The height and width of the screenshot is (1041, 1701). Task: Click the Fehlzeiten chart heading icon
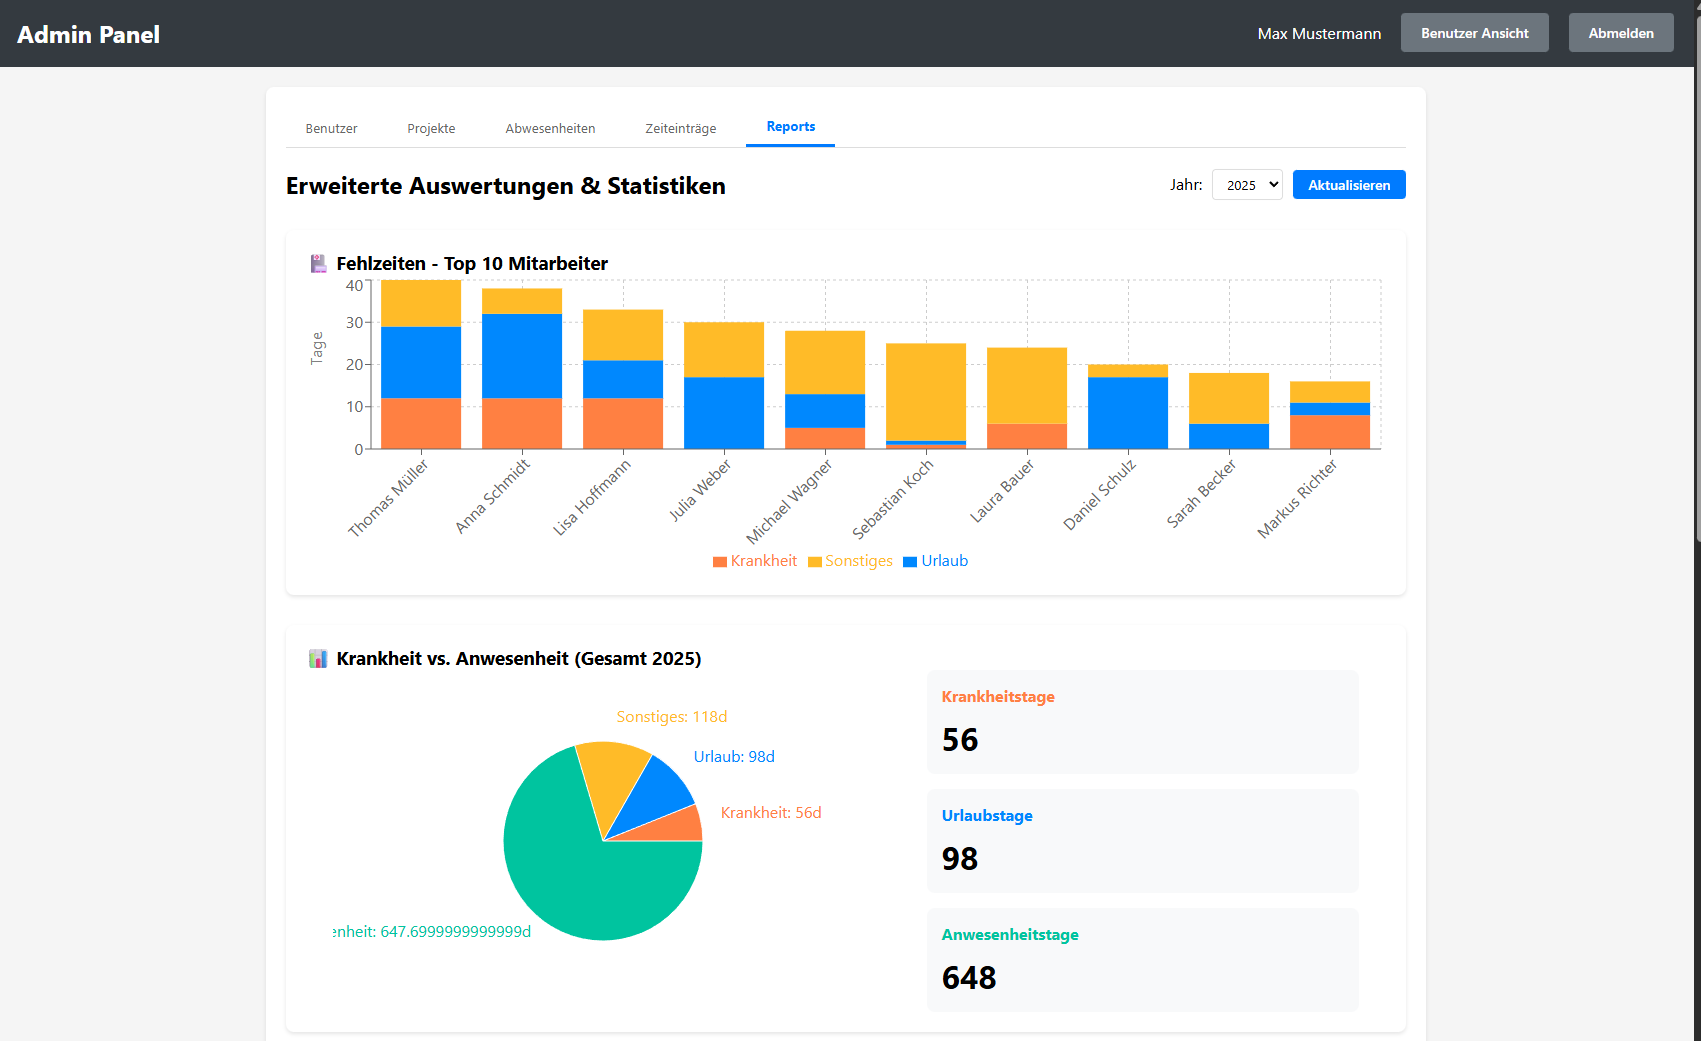pyautogui.click(x=318, y=264)
